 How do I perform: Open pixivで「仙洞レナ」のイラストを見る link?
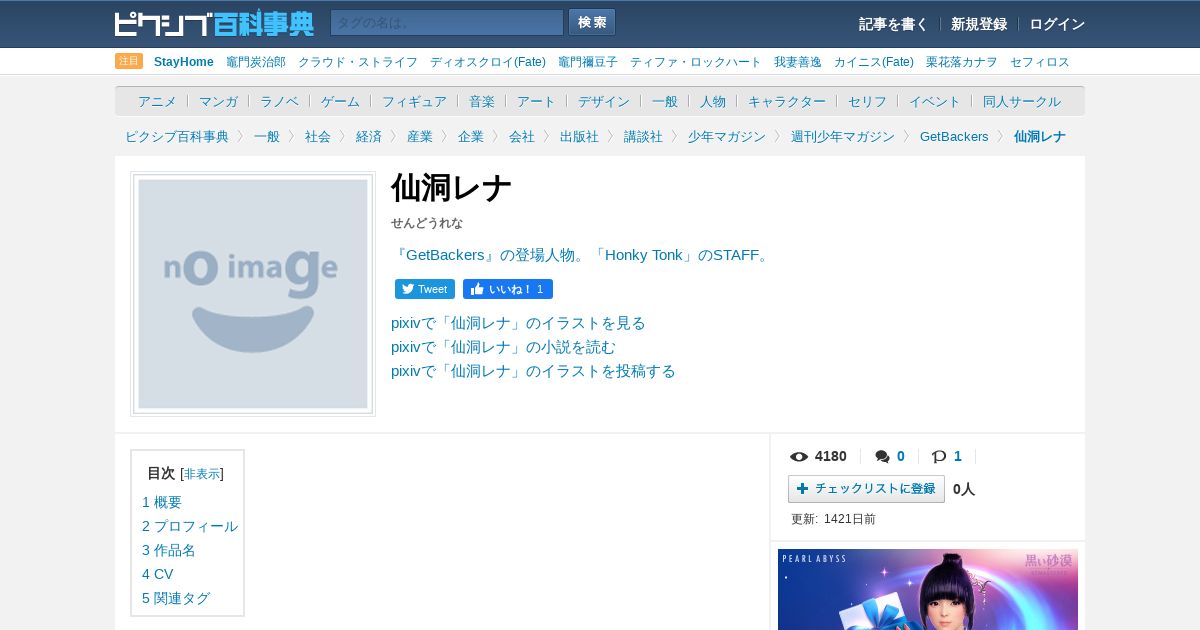(x=518, y=323)
